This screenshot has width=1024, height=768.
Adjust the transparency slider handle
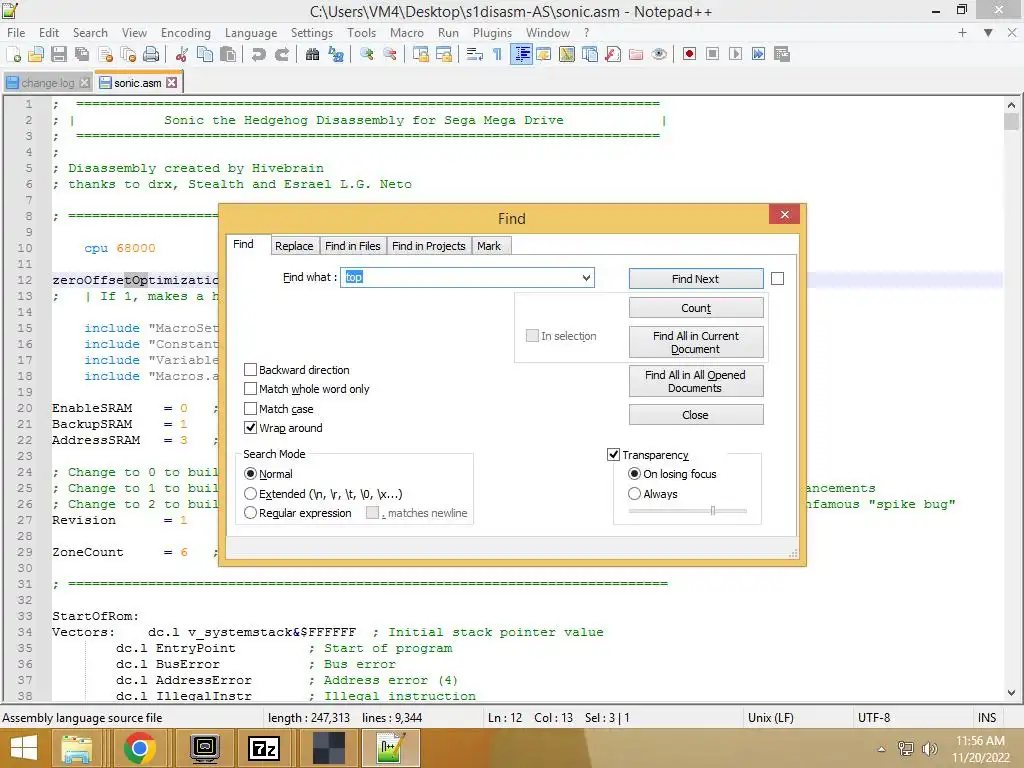click(x=712, y=511)
